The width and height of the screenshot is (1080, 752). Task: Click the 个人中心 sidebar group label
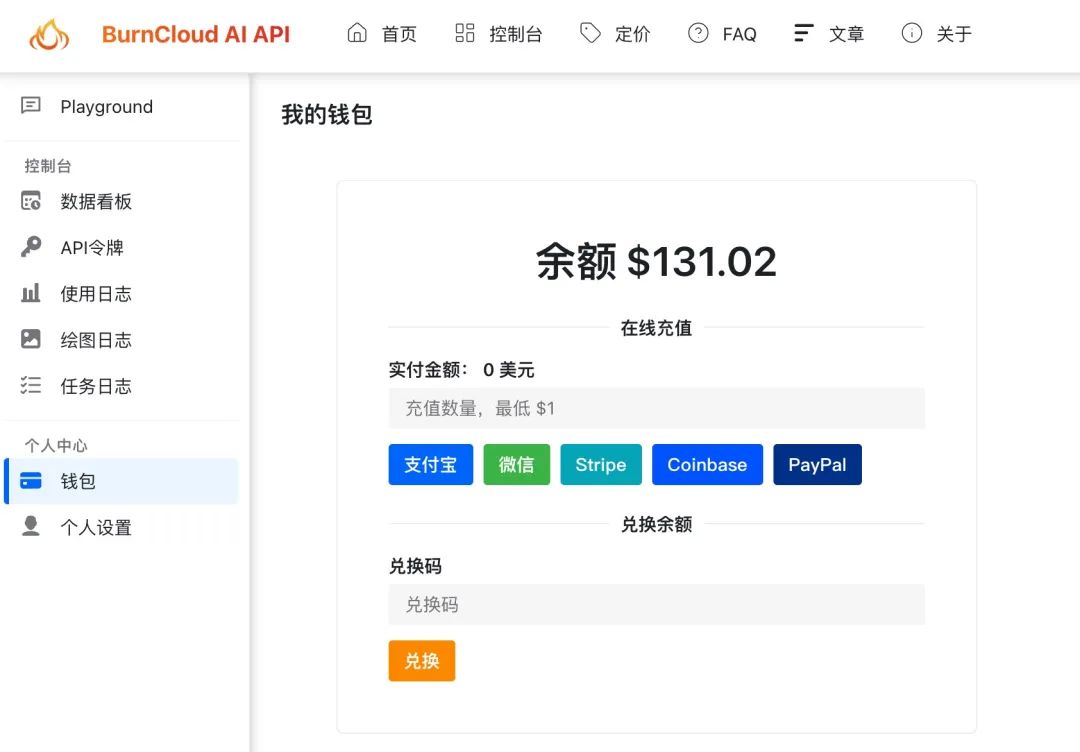pos(56,446)
